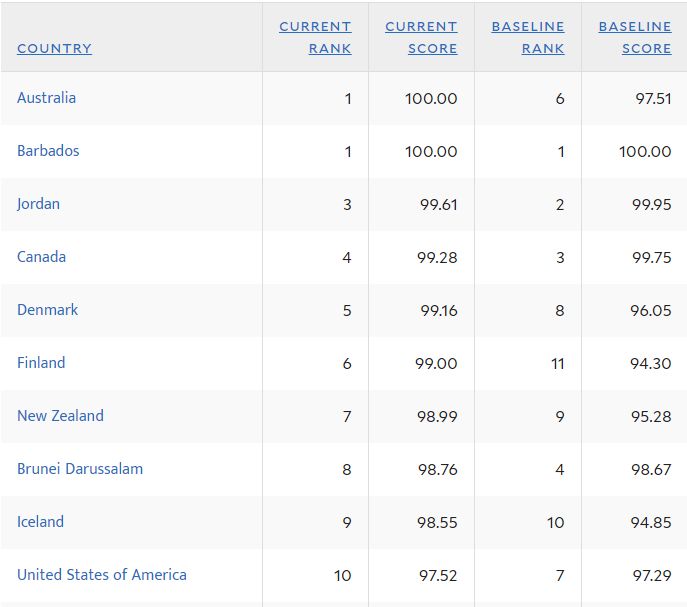Select United States current score 97.52
The height and width of the screenshot is (607, 687).
pyautogui.click(x=438, y=576)
